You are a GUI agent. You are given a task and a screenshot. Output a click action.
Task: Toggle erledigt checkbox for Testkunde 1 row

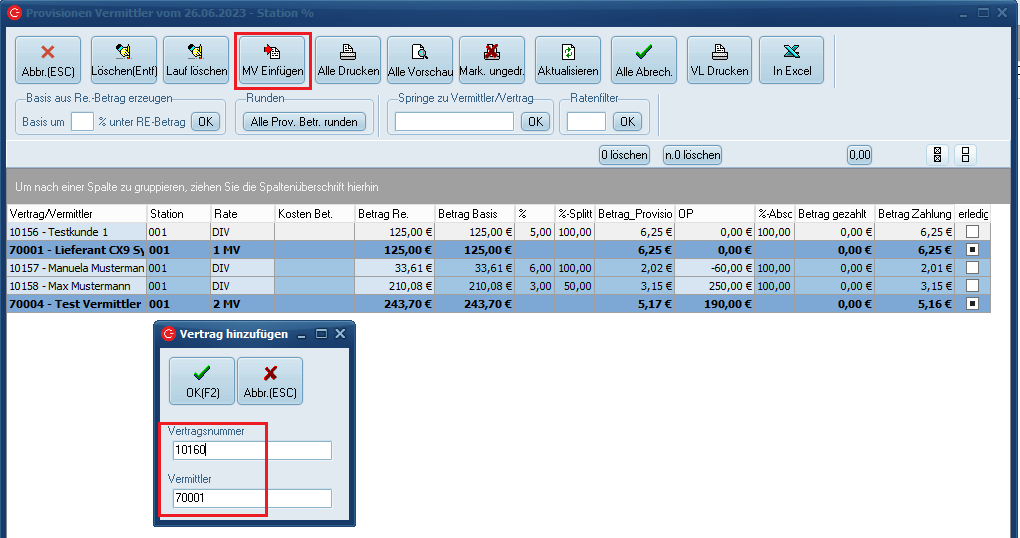(972, 232)
